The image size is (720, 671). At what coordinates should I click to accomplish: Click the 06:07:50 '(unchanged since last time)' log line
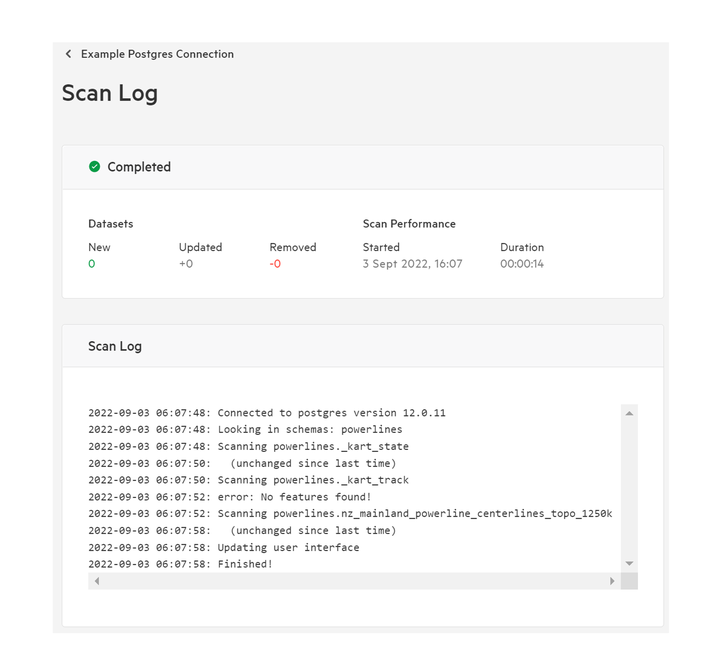click(x=242, y=463)
